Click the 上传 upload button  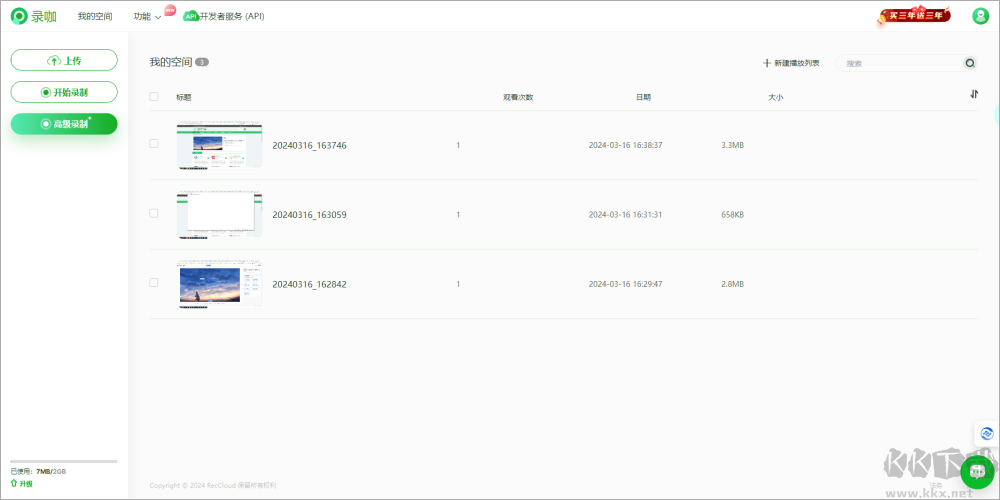click(64, 61)
